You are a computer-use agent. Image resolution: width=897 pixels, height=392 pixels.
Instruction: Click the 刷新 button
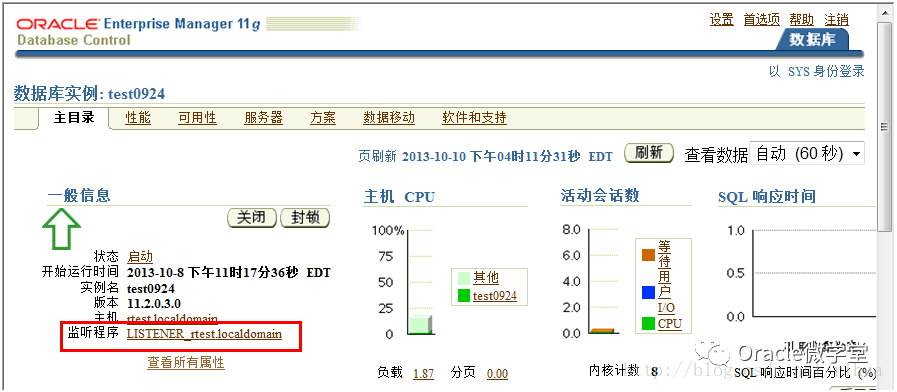click(649, 153)
